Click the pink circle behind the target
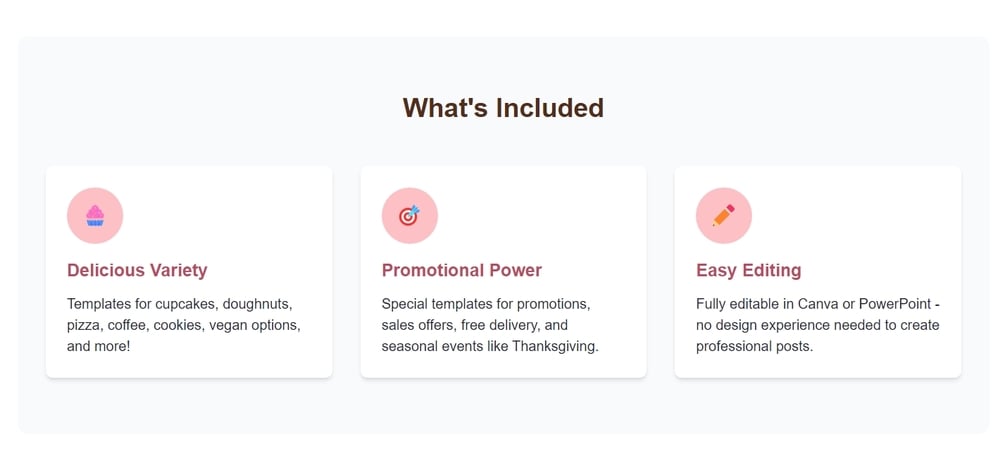 point(410,215)
